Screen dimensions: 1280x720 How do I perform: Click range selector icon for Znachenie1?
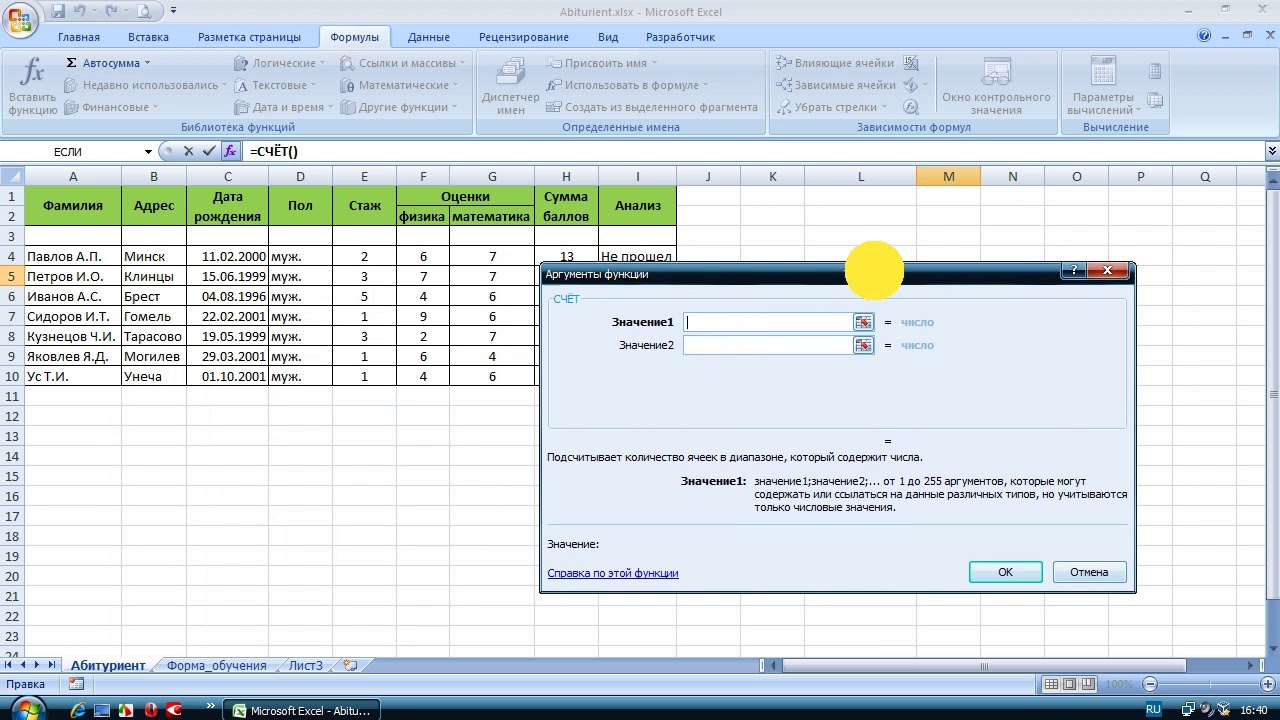pos(863,322)
